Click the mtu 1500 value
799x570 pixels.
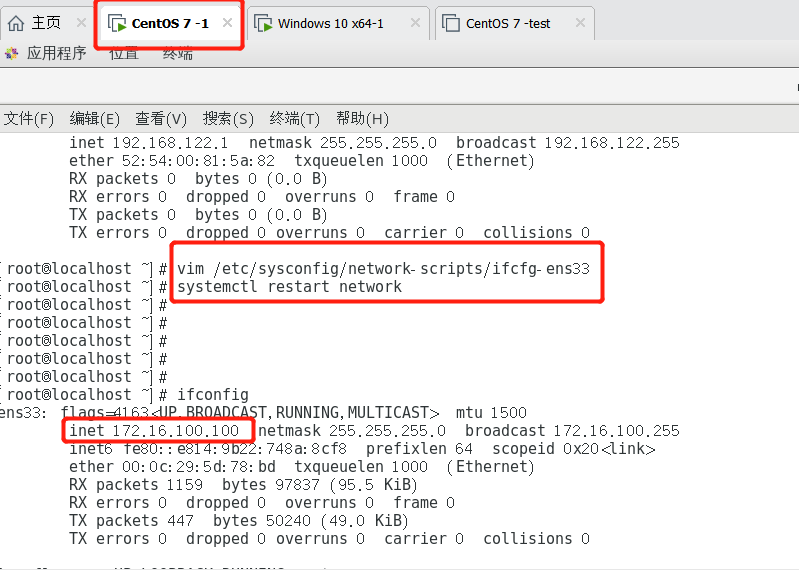coord(491,413)
